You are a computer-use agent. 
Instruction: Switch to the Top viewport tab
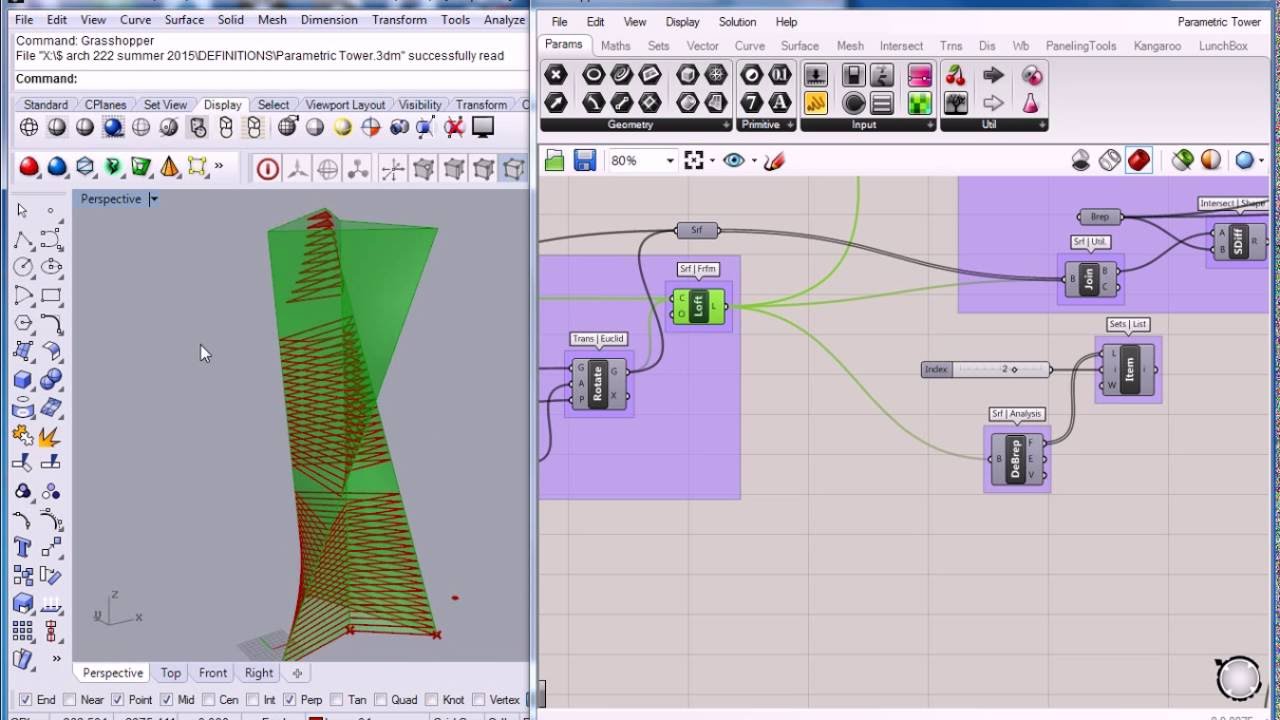(171, 673)
